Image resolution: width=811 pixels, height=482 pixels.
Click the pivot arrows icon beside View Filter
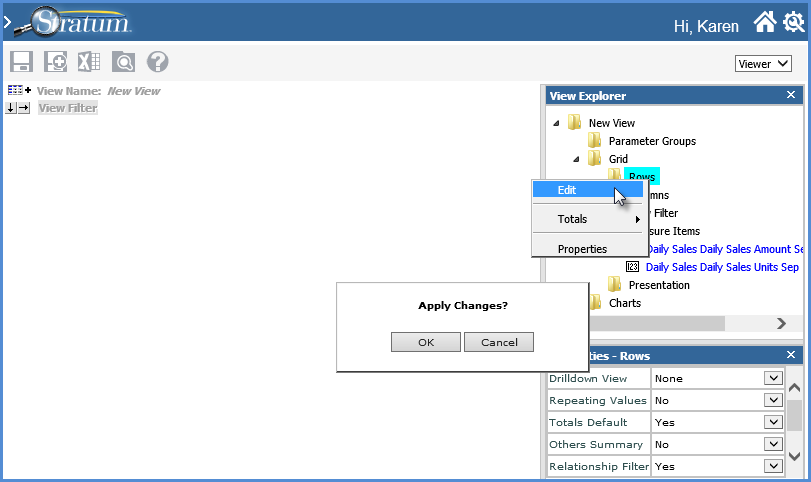(18, 108)
